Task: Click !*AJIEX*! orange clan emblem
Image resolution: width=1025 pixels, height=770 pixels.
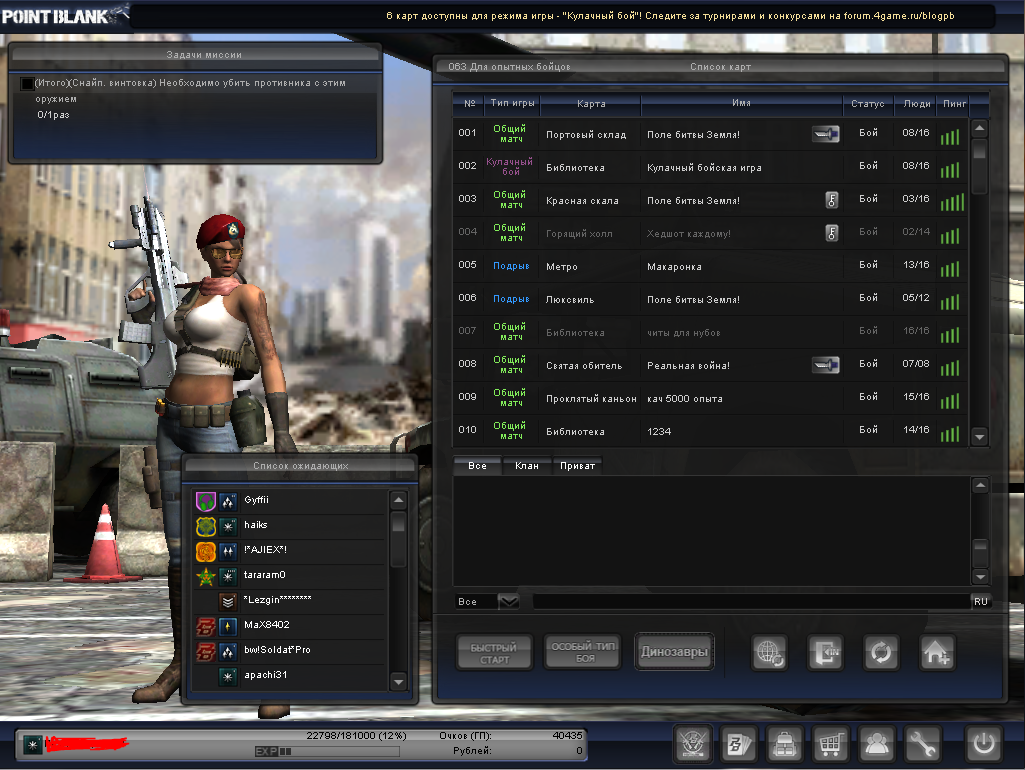Action: tap(206, 552)
